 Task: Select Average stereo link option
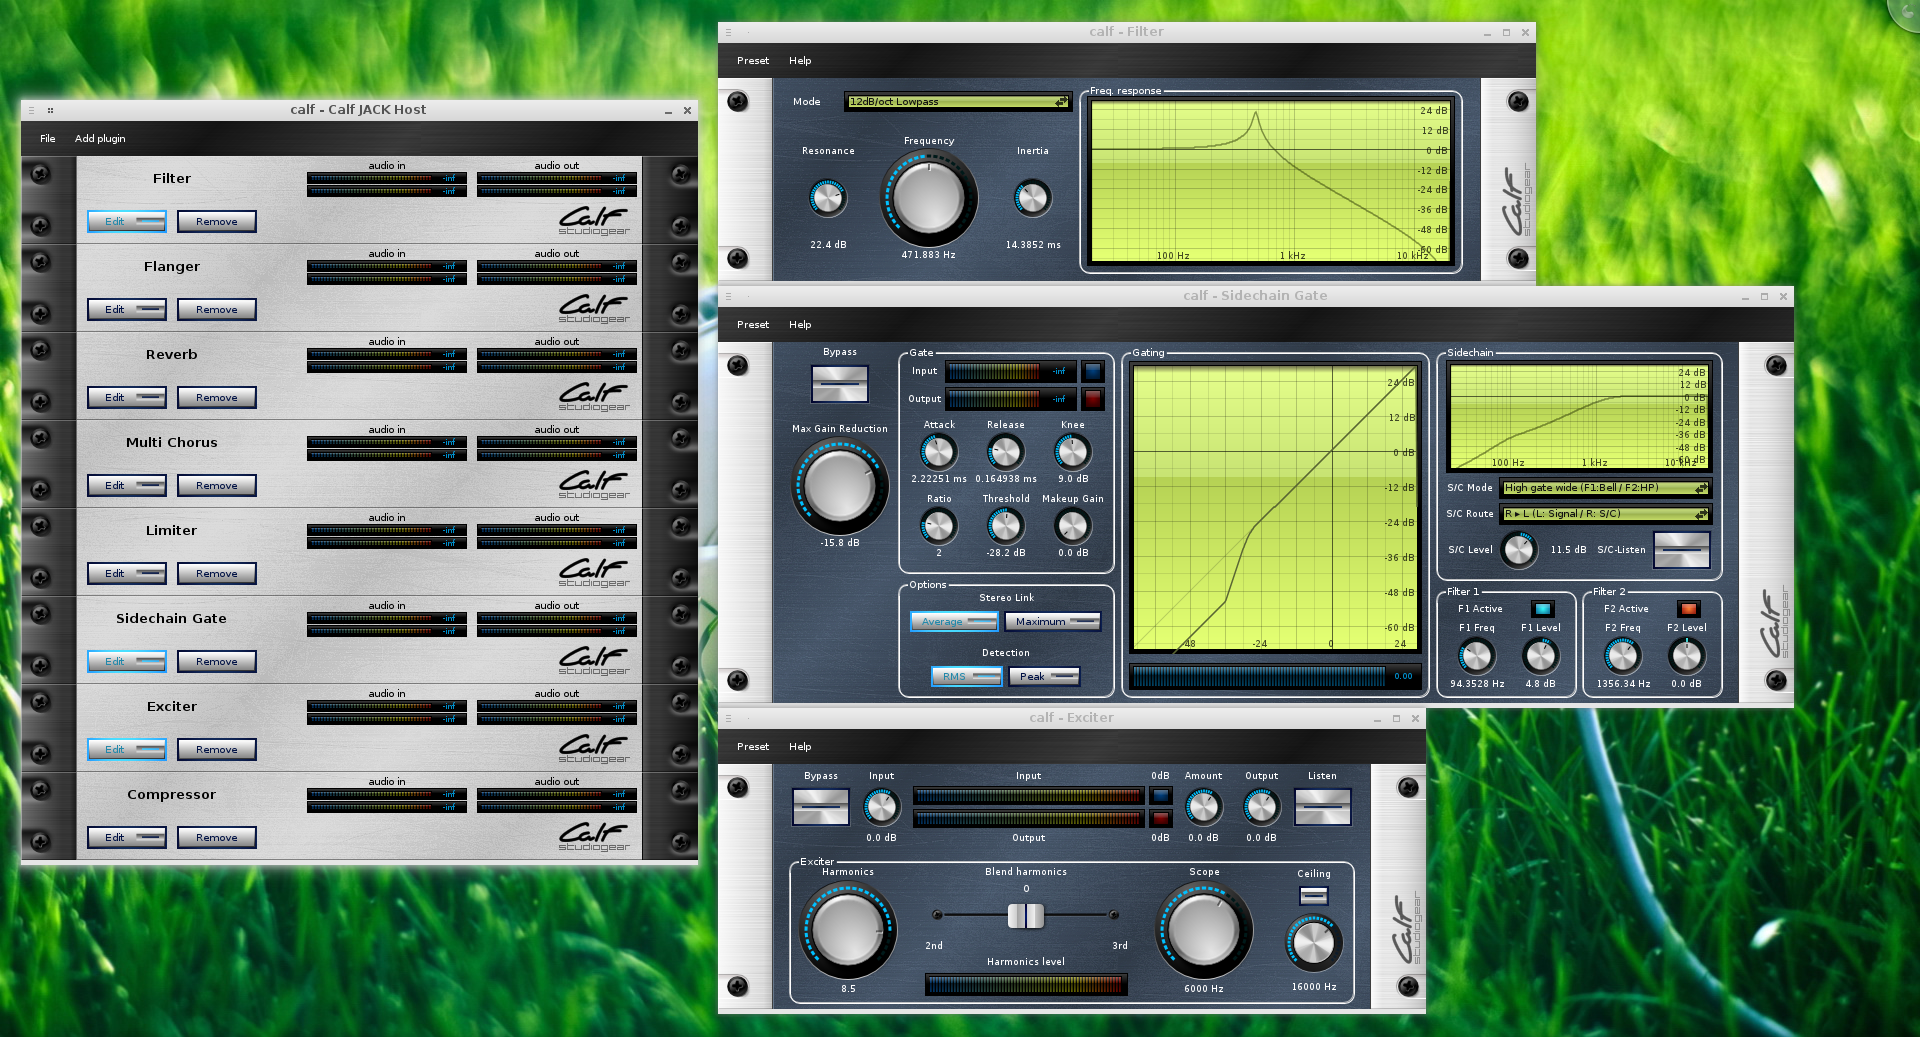point(954,622)
